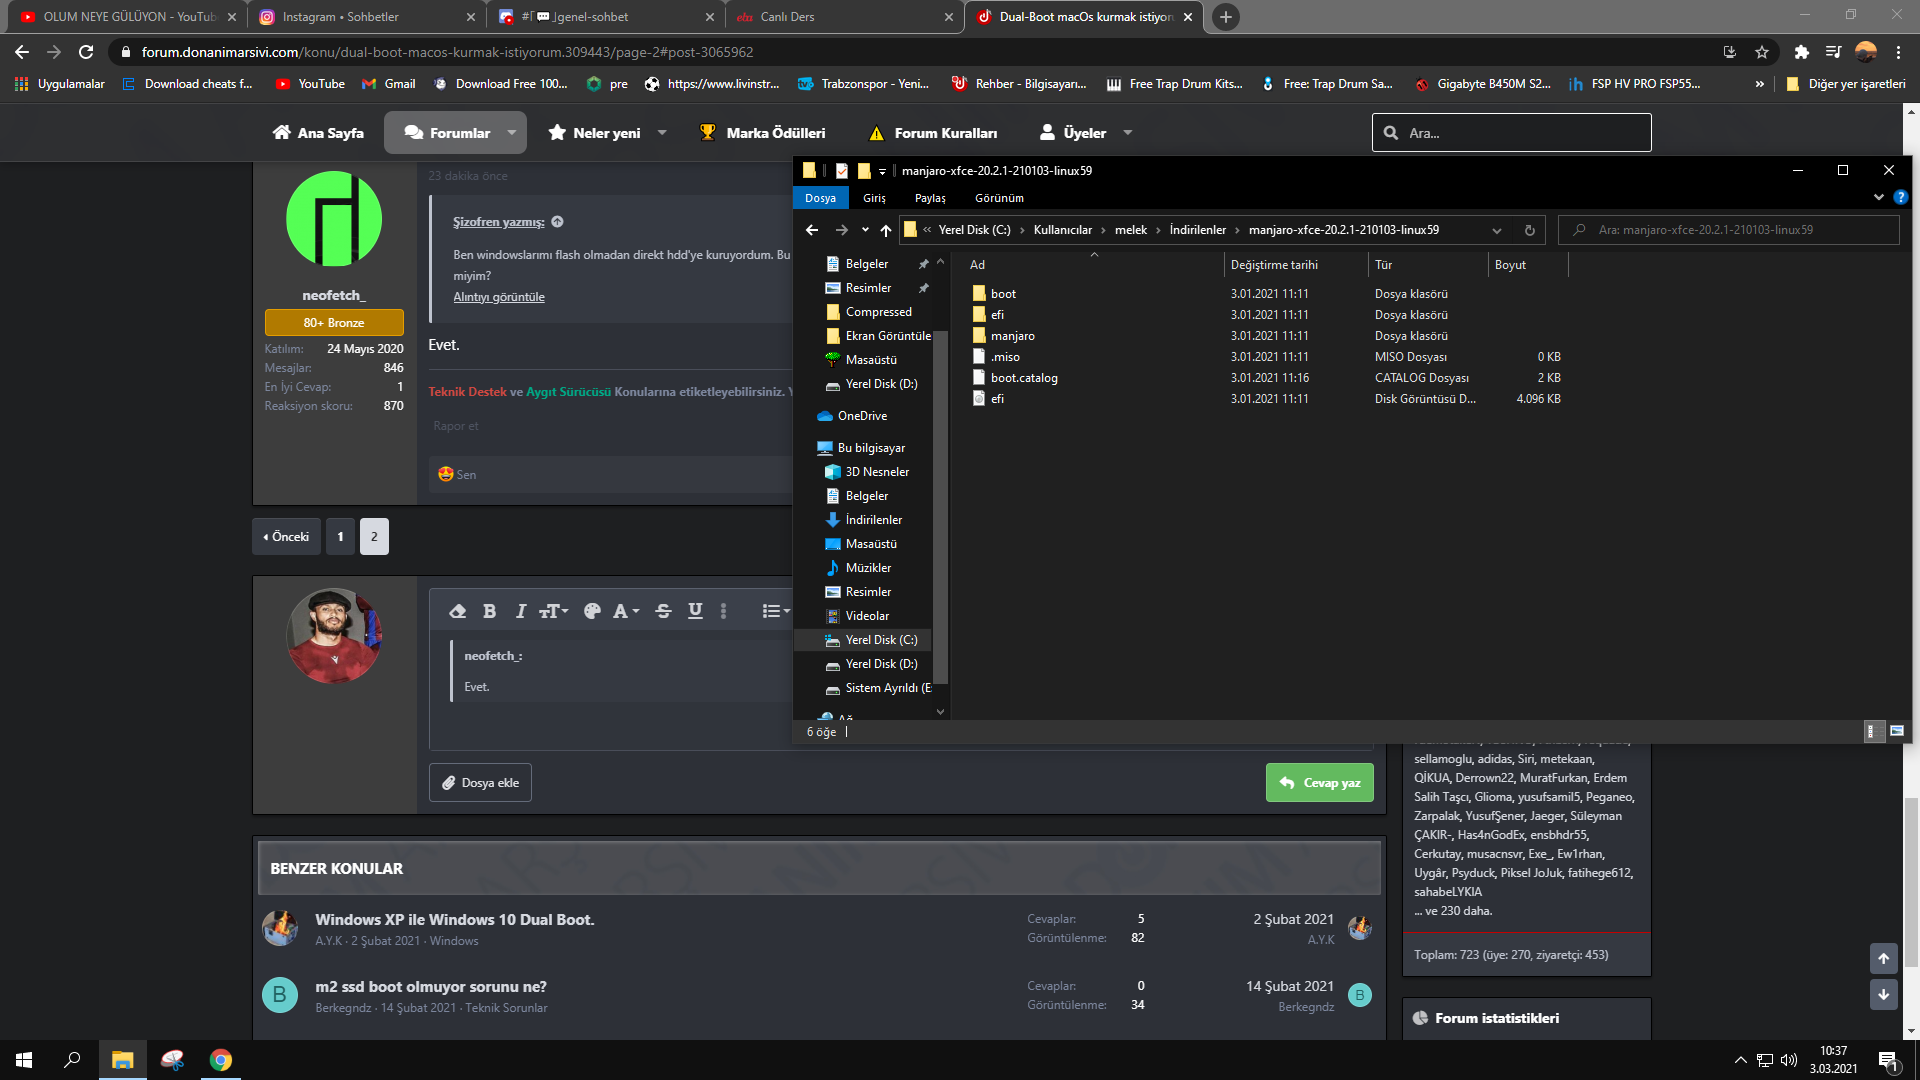Open File Explorer from the taskbar
This screenshot has width=1920, height=1080.
click(122, 1060)
